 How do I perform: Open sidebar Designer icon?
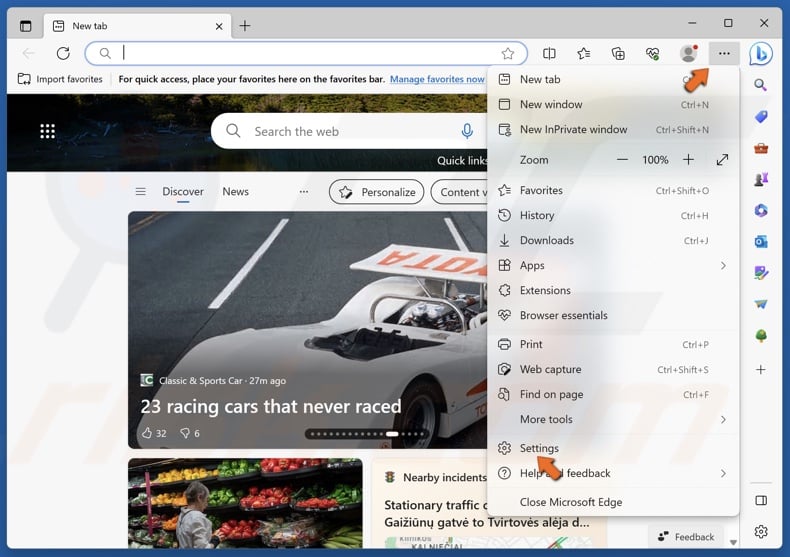761,273
